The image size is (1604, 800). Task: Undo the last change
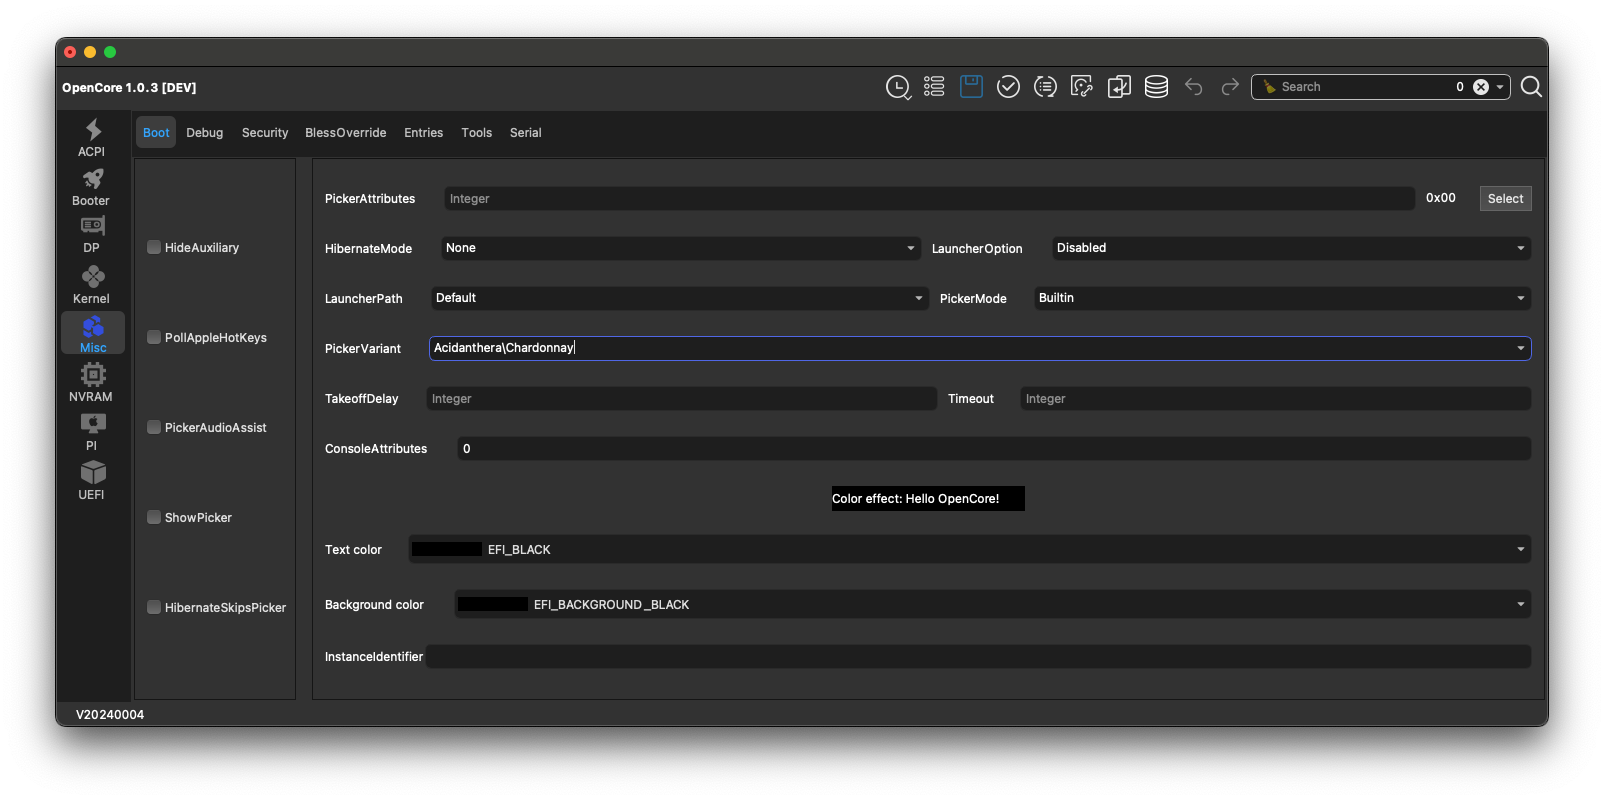[x=1193, y=87]
